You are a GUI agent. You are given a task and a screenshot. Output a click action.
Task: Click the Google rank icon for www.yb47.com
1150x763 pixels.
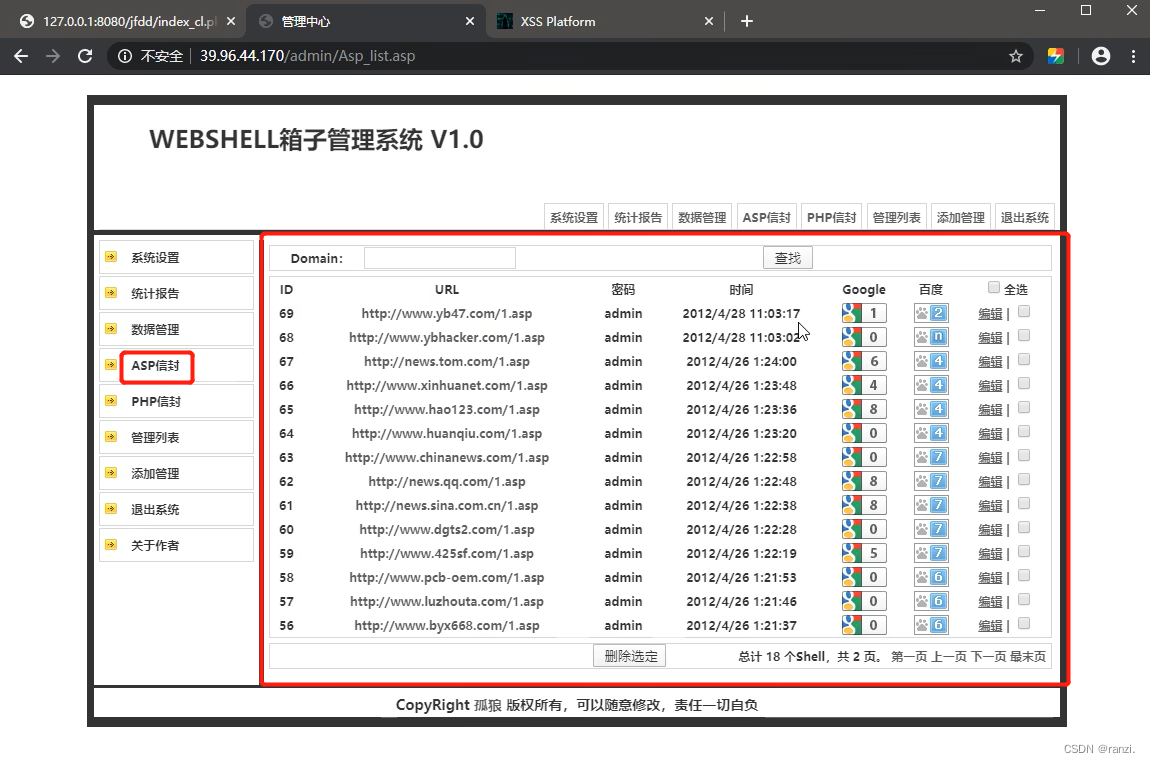point(864,313)
